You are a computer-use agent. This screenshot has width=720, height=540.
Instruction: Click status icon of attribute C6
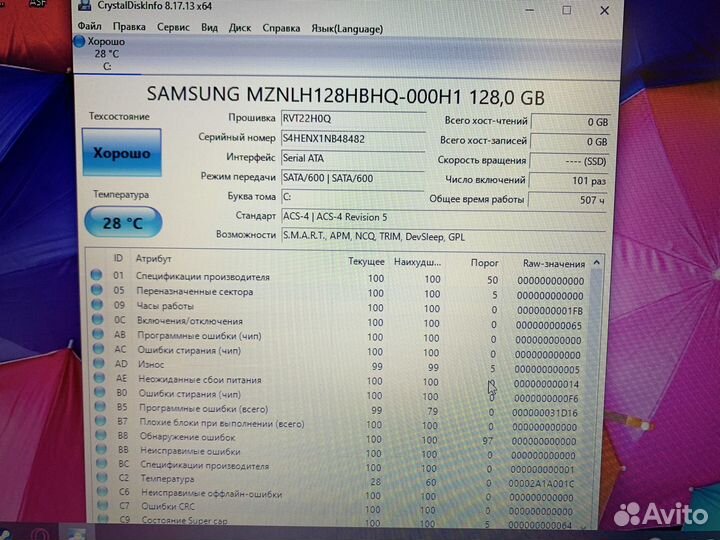point(103,491)
